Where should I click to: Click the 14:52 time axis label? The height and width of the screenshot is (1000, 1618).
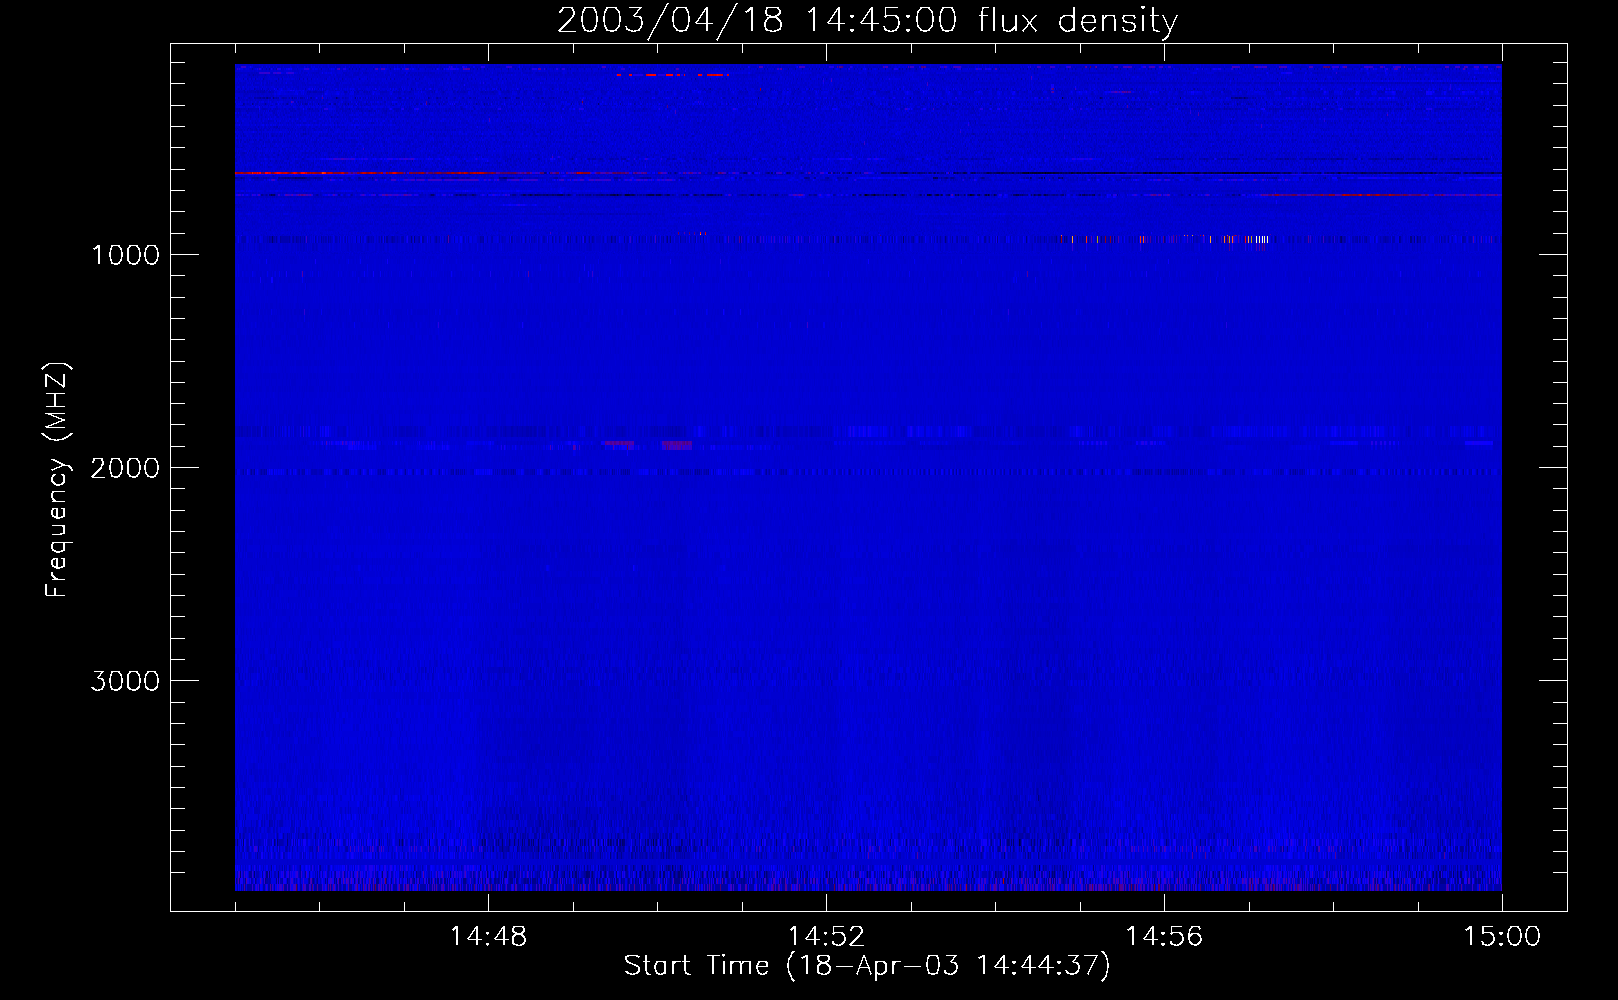pyautogui.click(x=826, y=936)
